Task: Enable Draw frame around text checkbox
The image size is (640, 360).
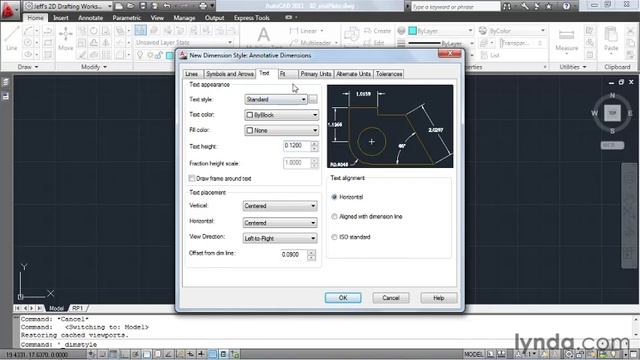Action: [192, 178]
